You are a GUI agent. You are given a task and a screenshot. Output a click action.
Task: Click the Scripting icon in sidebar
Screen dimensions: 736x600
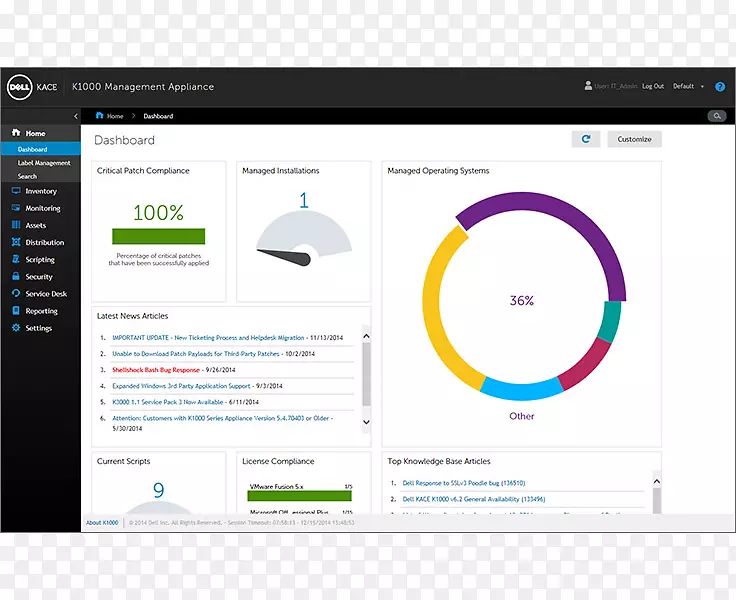[x=16, y=259]
